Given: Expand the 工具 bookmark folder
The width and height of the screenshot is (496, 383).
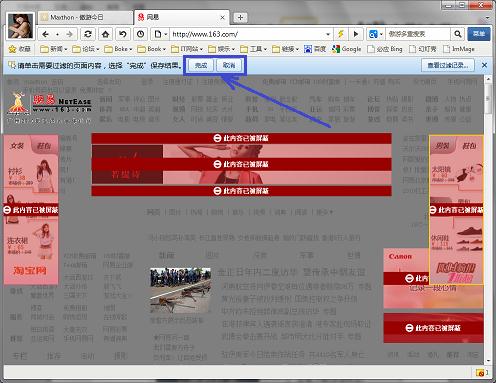Looking at the screenshot, I should [253, 49].
